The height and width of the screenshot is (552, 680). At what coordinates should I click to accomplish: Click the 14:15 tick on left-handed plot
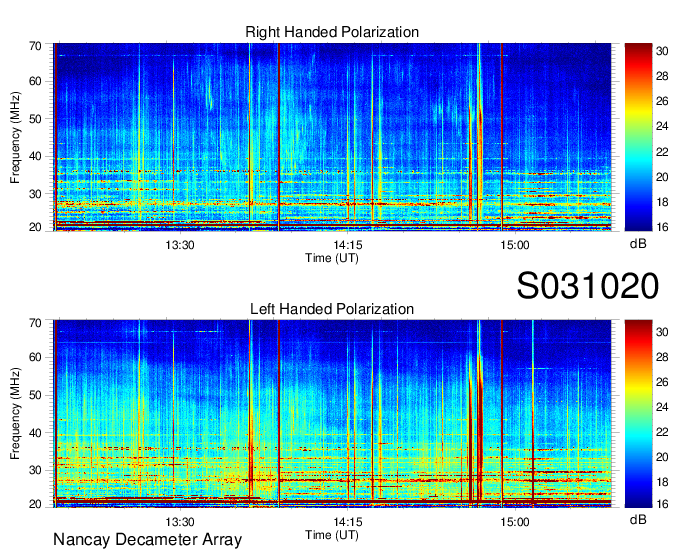point(347,522)
